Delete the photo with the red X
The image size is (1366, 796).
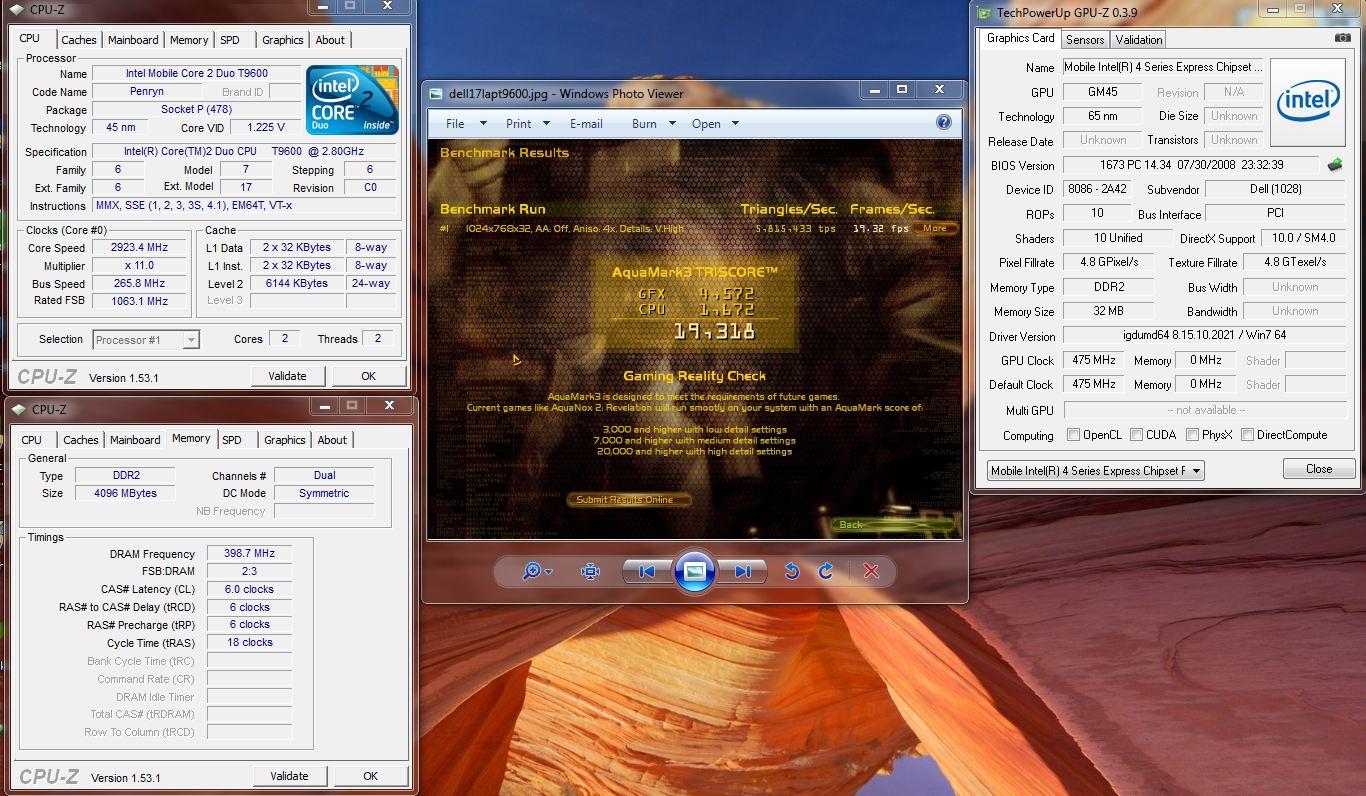click(871, 571)
